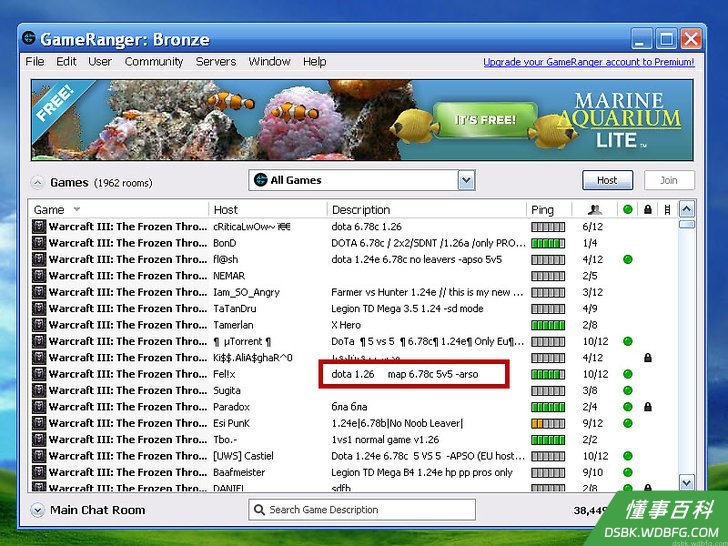
Task: Click Warcraft icon in TaTanDru row
Action: 39,308
